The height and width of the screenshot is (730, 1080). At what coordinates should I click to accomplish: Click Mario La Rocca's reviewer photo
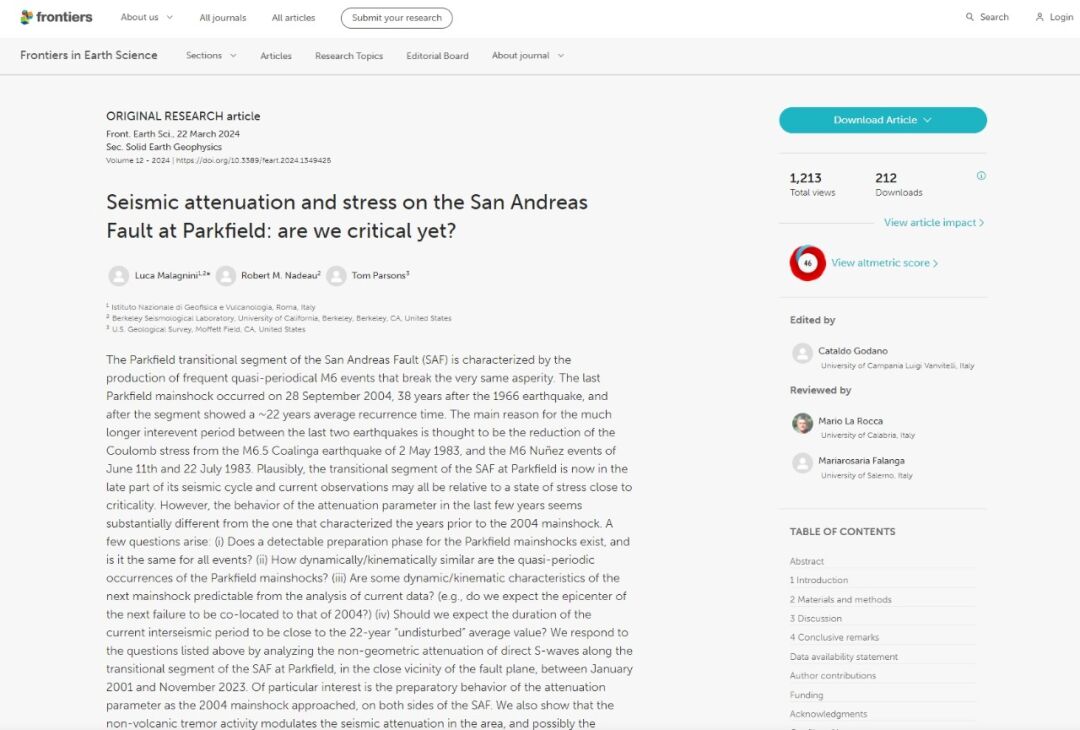click(802, 423)
